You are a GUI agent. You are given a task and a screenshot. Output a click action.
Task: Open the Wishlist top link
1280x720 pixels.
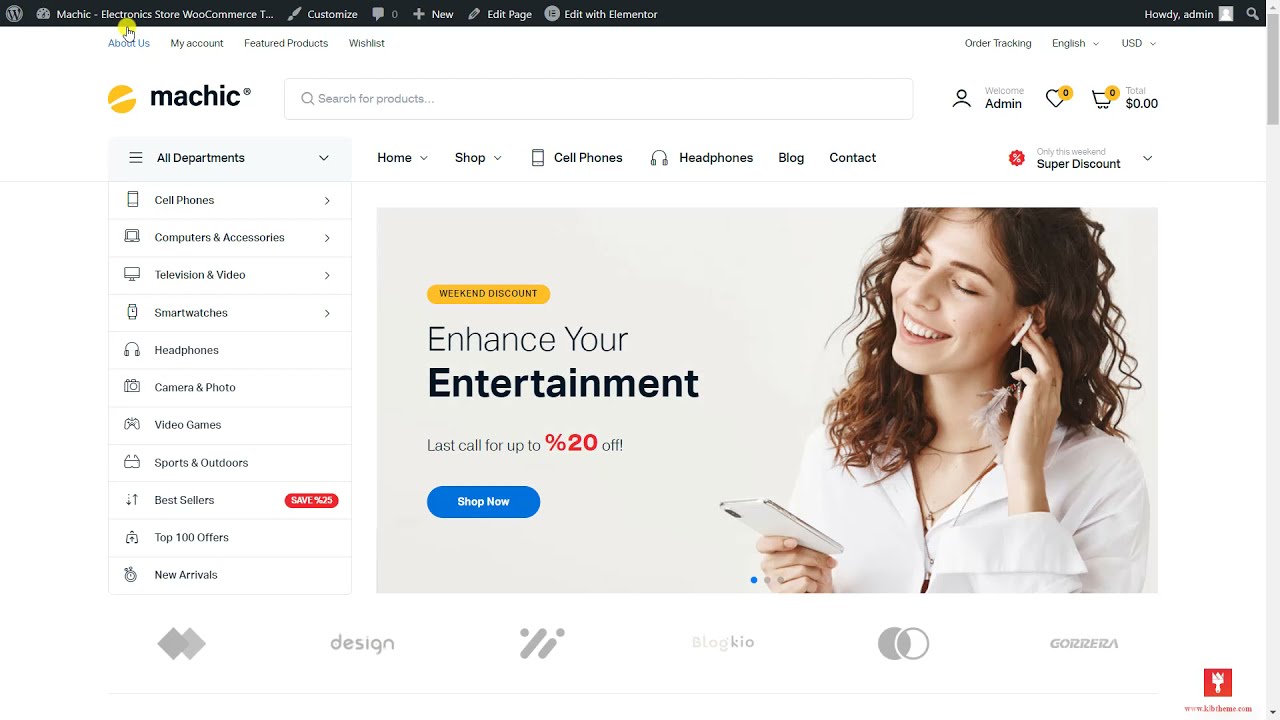tap(367, 43)
